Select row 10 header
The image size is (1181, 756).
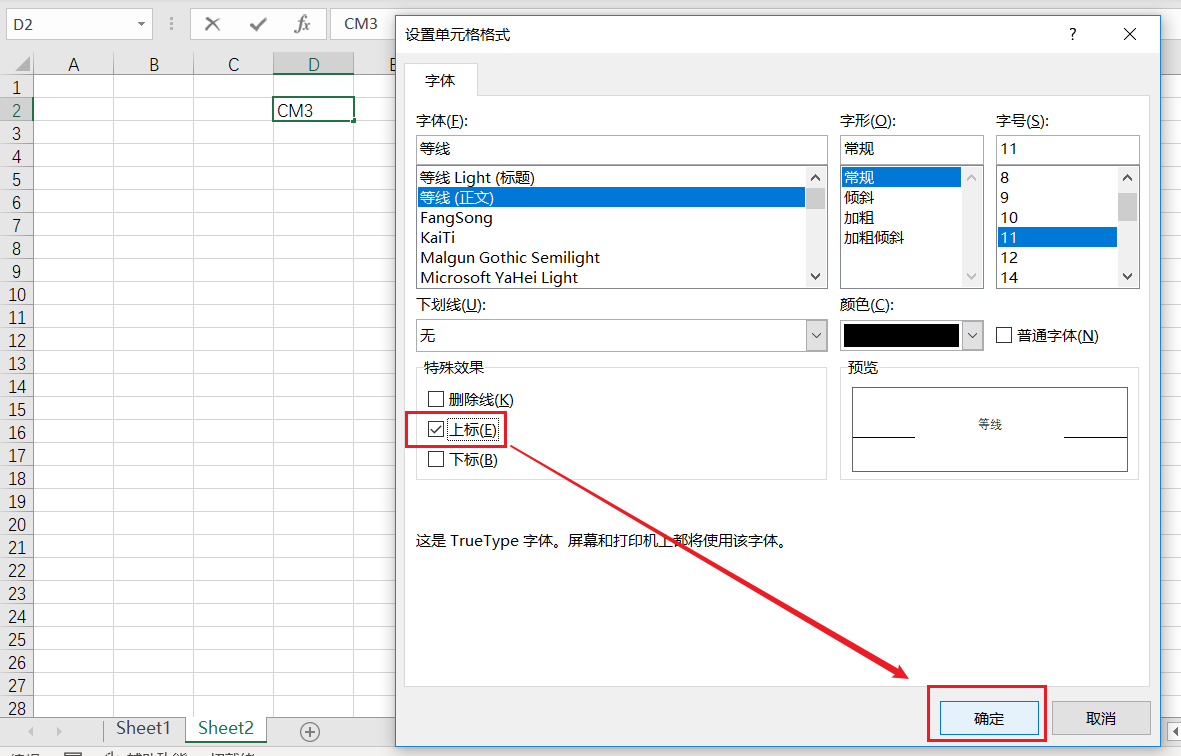pos(17,294)
